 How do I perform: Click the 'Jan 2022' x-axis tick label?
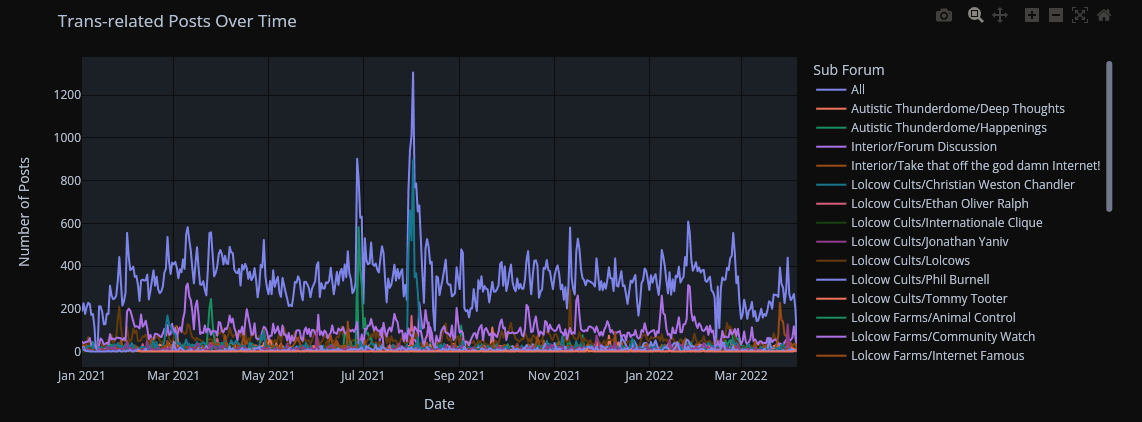(x=650, y=376)
